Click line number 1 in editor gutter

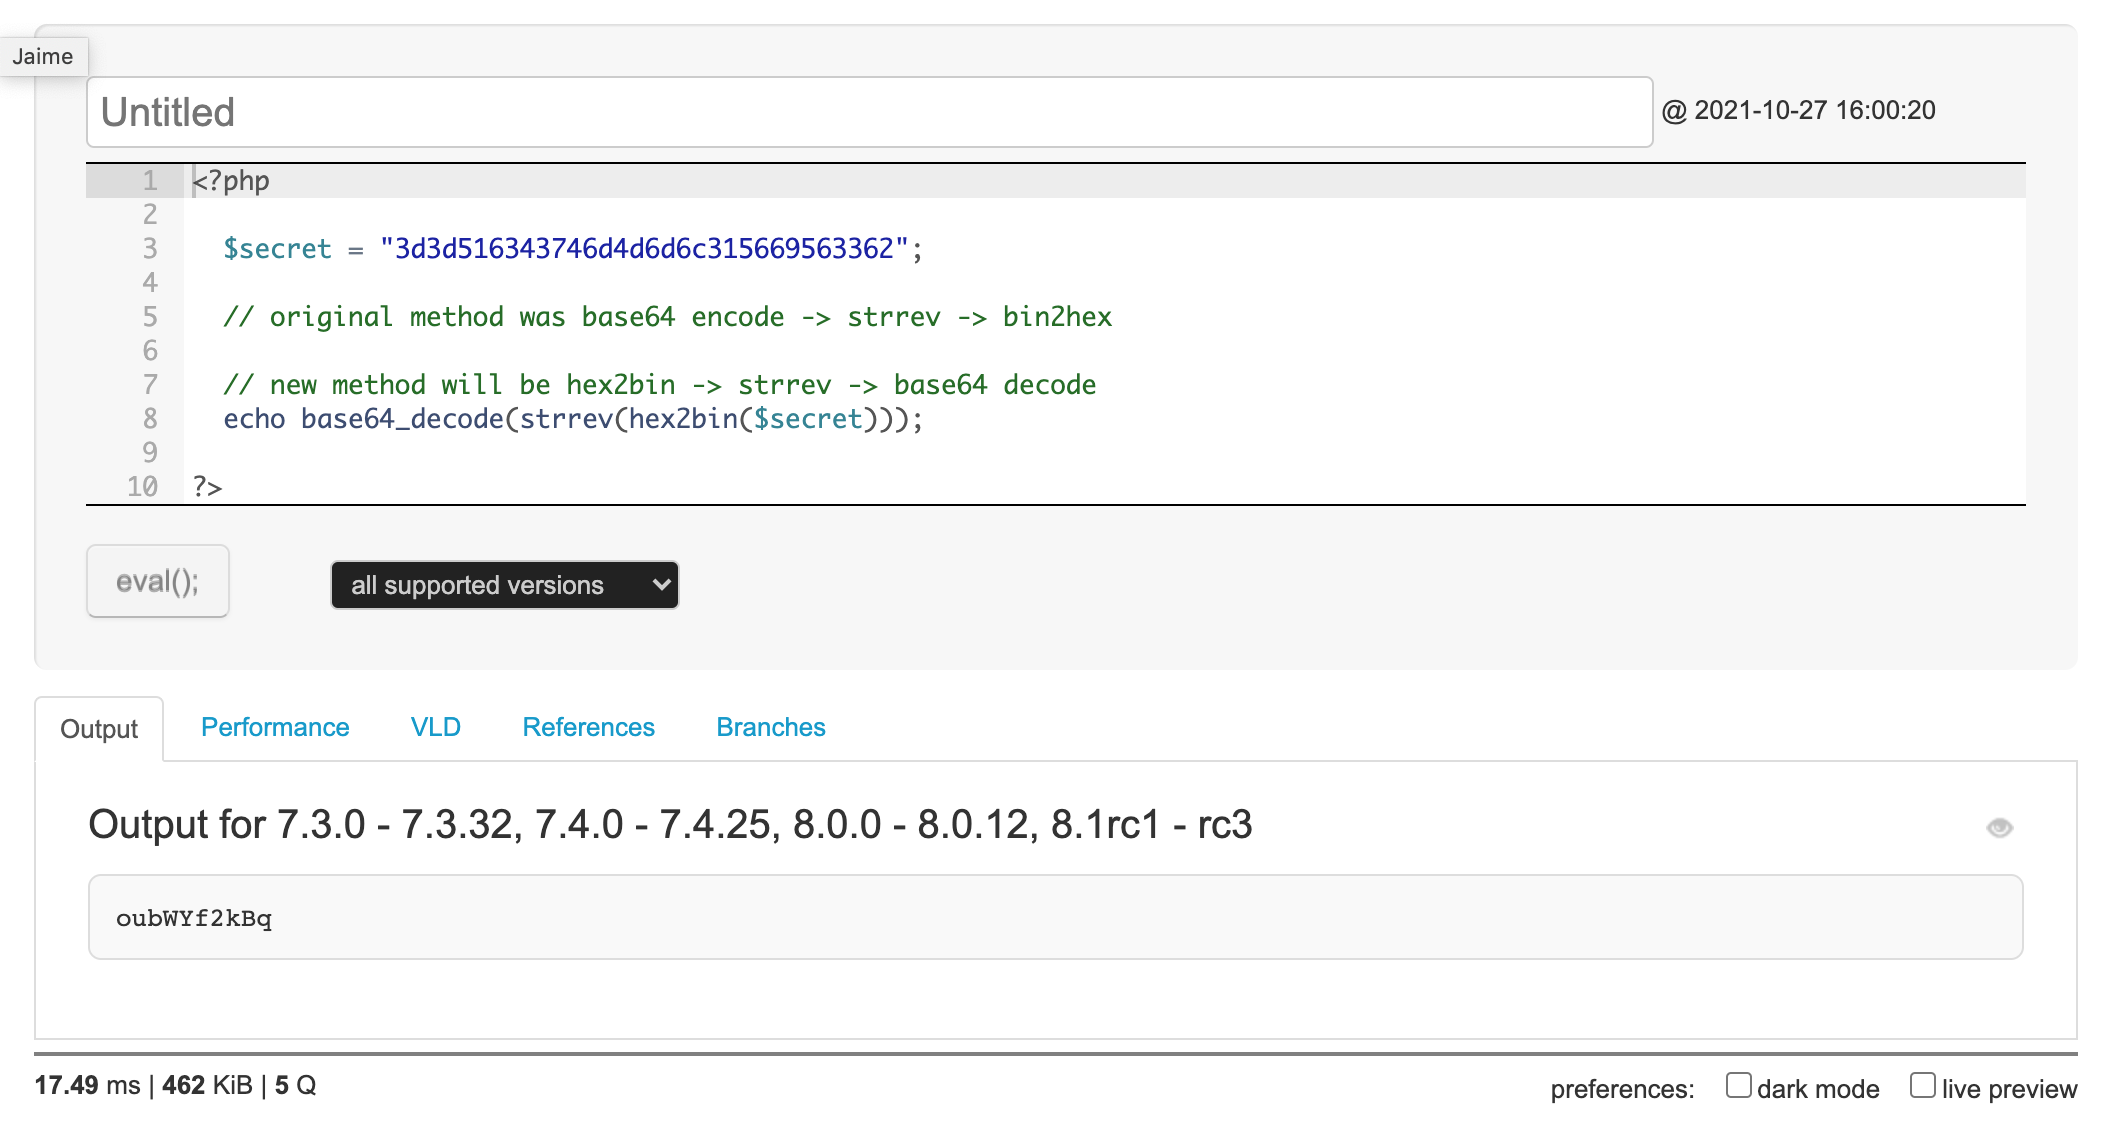pyautogui.click(x=150, y=181)
